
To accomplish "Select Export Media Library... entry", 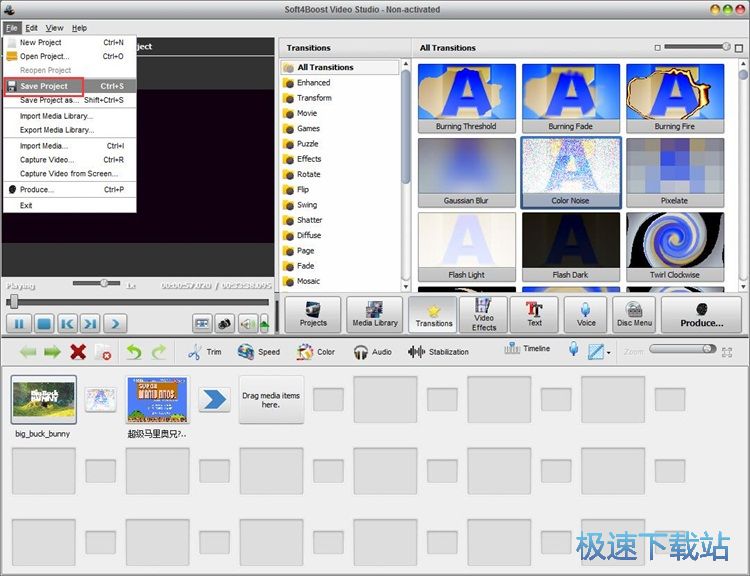I will pos(70,130).
